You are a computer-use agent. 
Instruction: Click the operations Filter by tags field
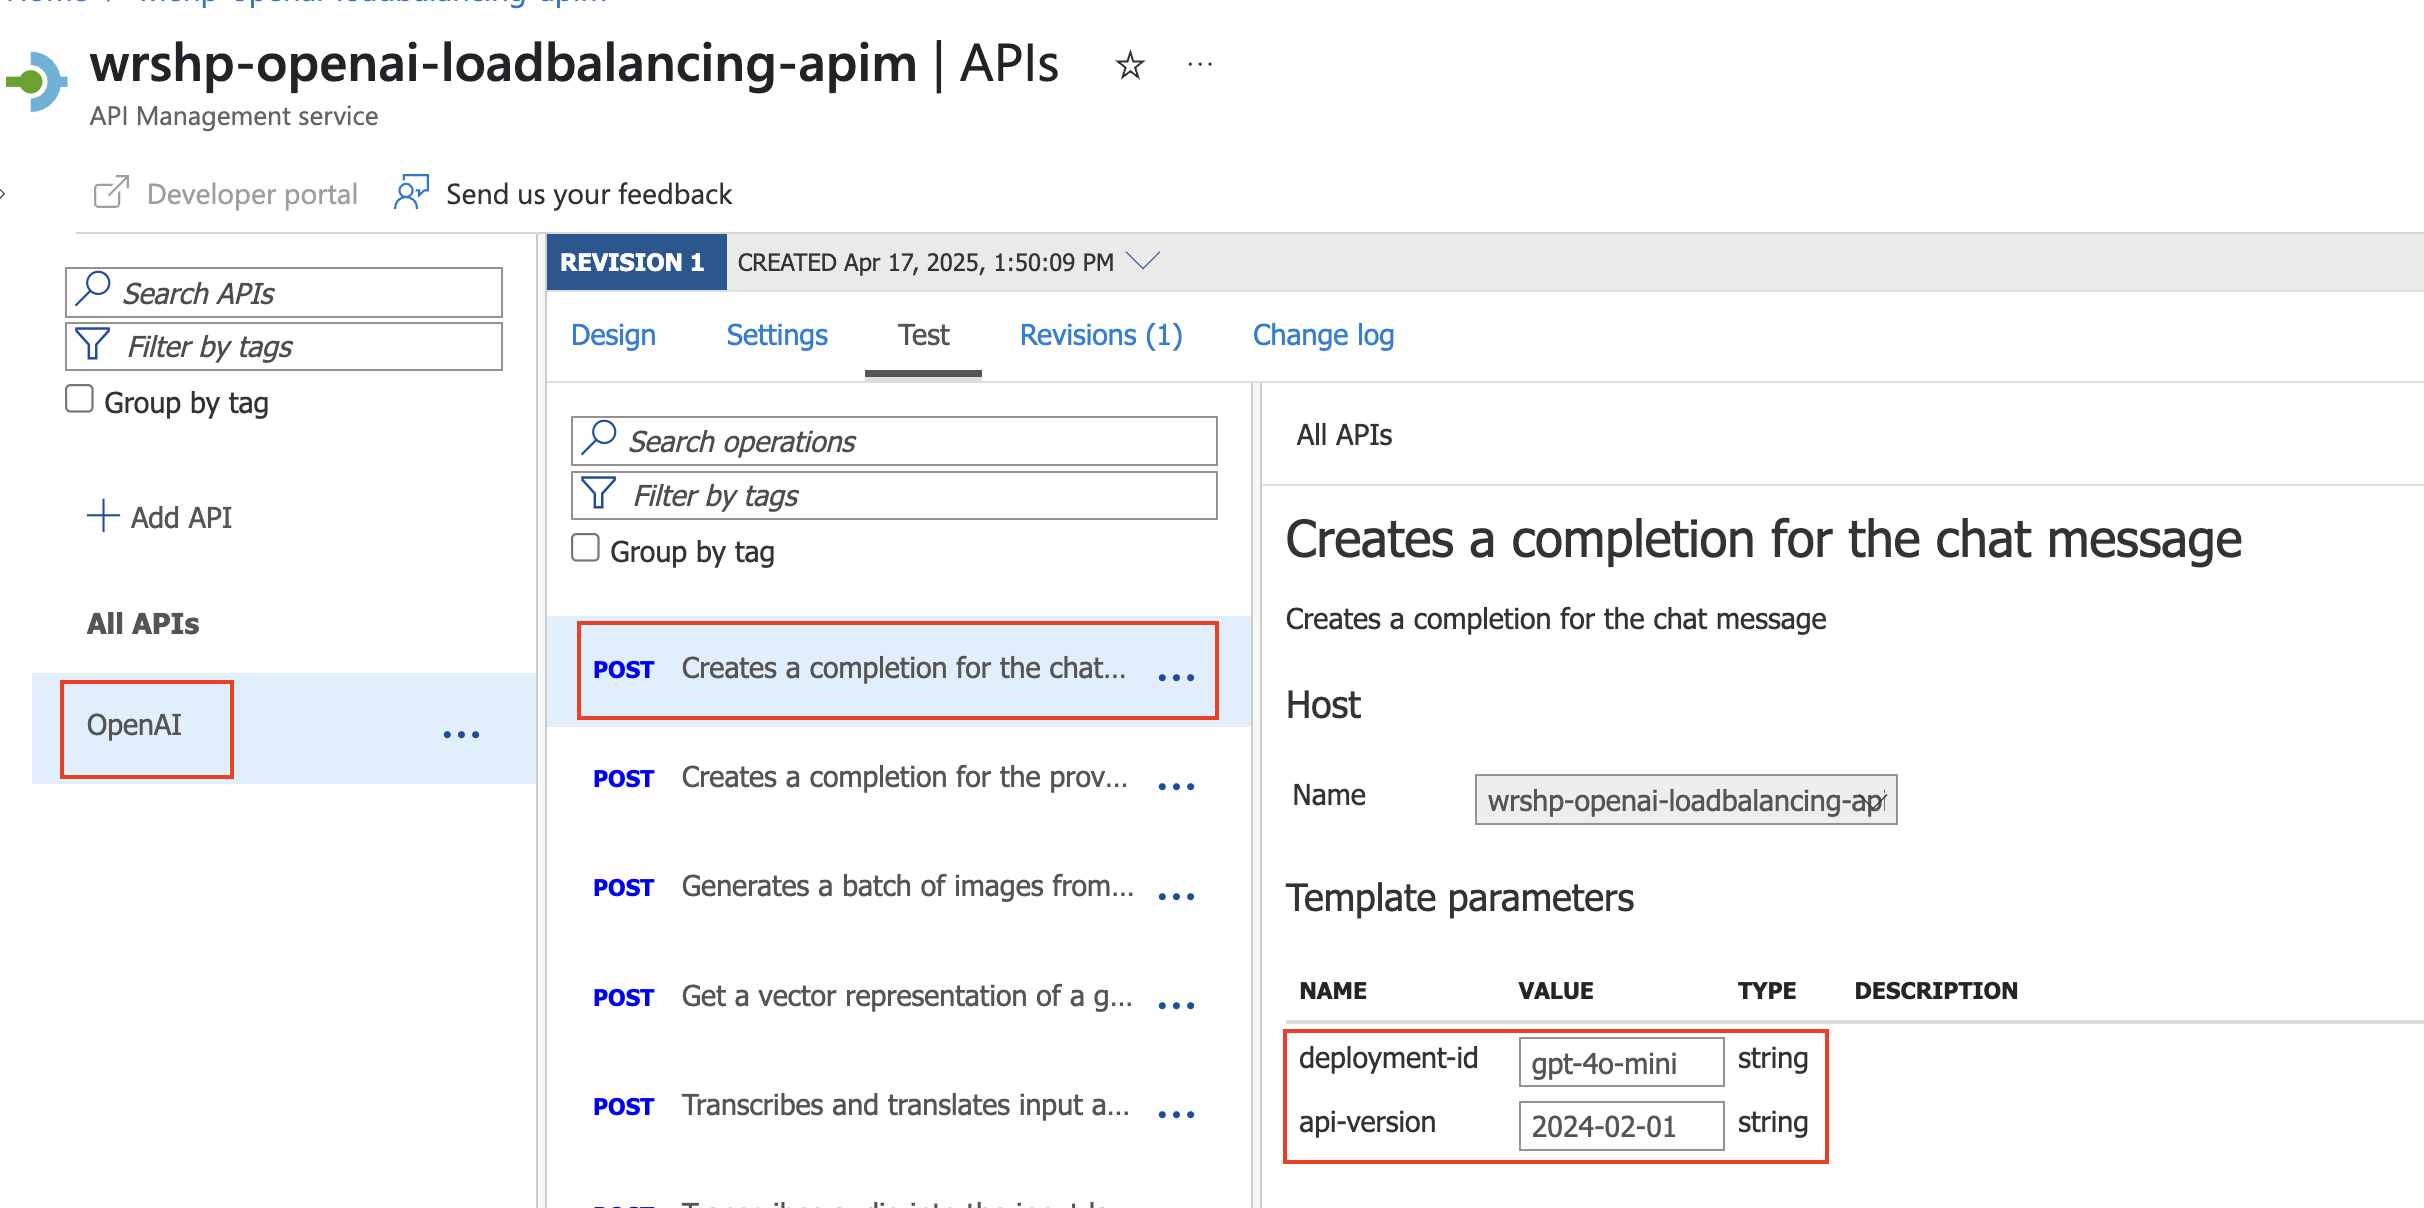(x=894, y=495)
